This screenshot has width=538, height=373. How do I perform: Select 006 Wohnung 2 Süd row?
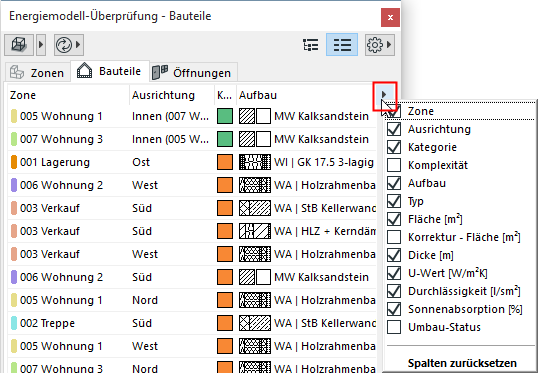192,277
